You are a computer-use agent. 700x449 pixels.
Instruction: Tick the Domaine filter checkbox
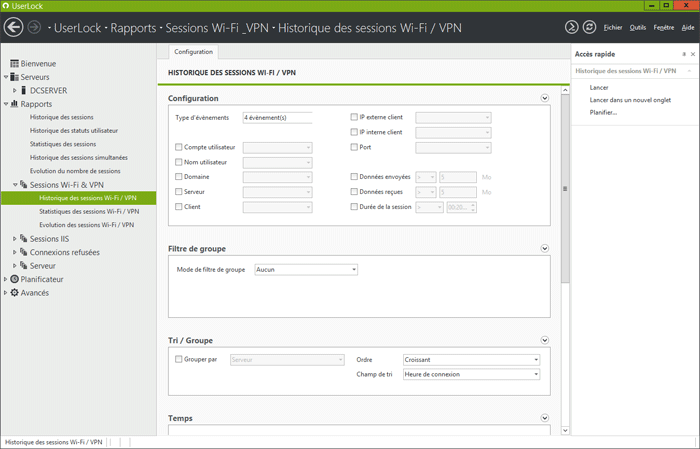[x=179, y=177]
